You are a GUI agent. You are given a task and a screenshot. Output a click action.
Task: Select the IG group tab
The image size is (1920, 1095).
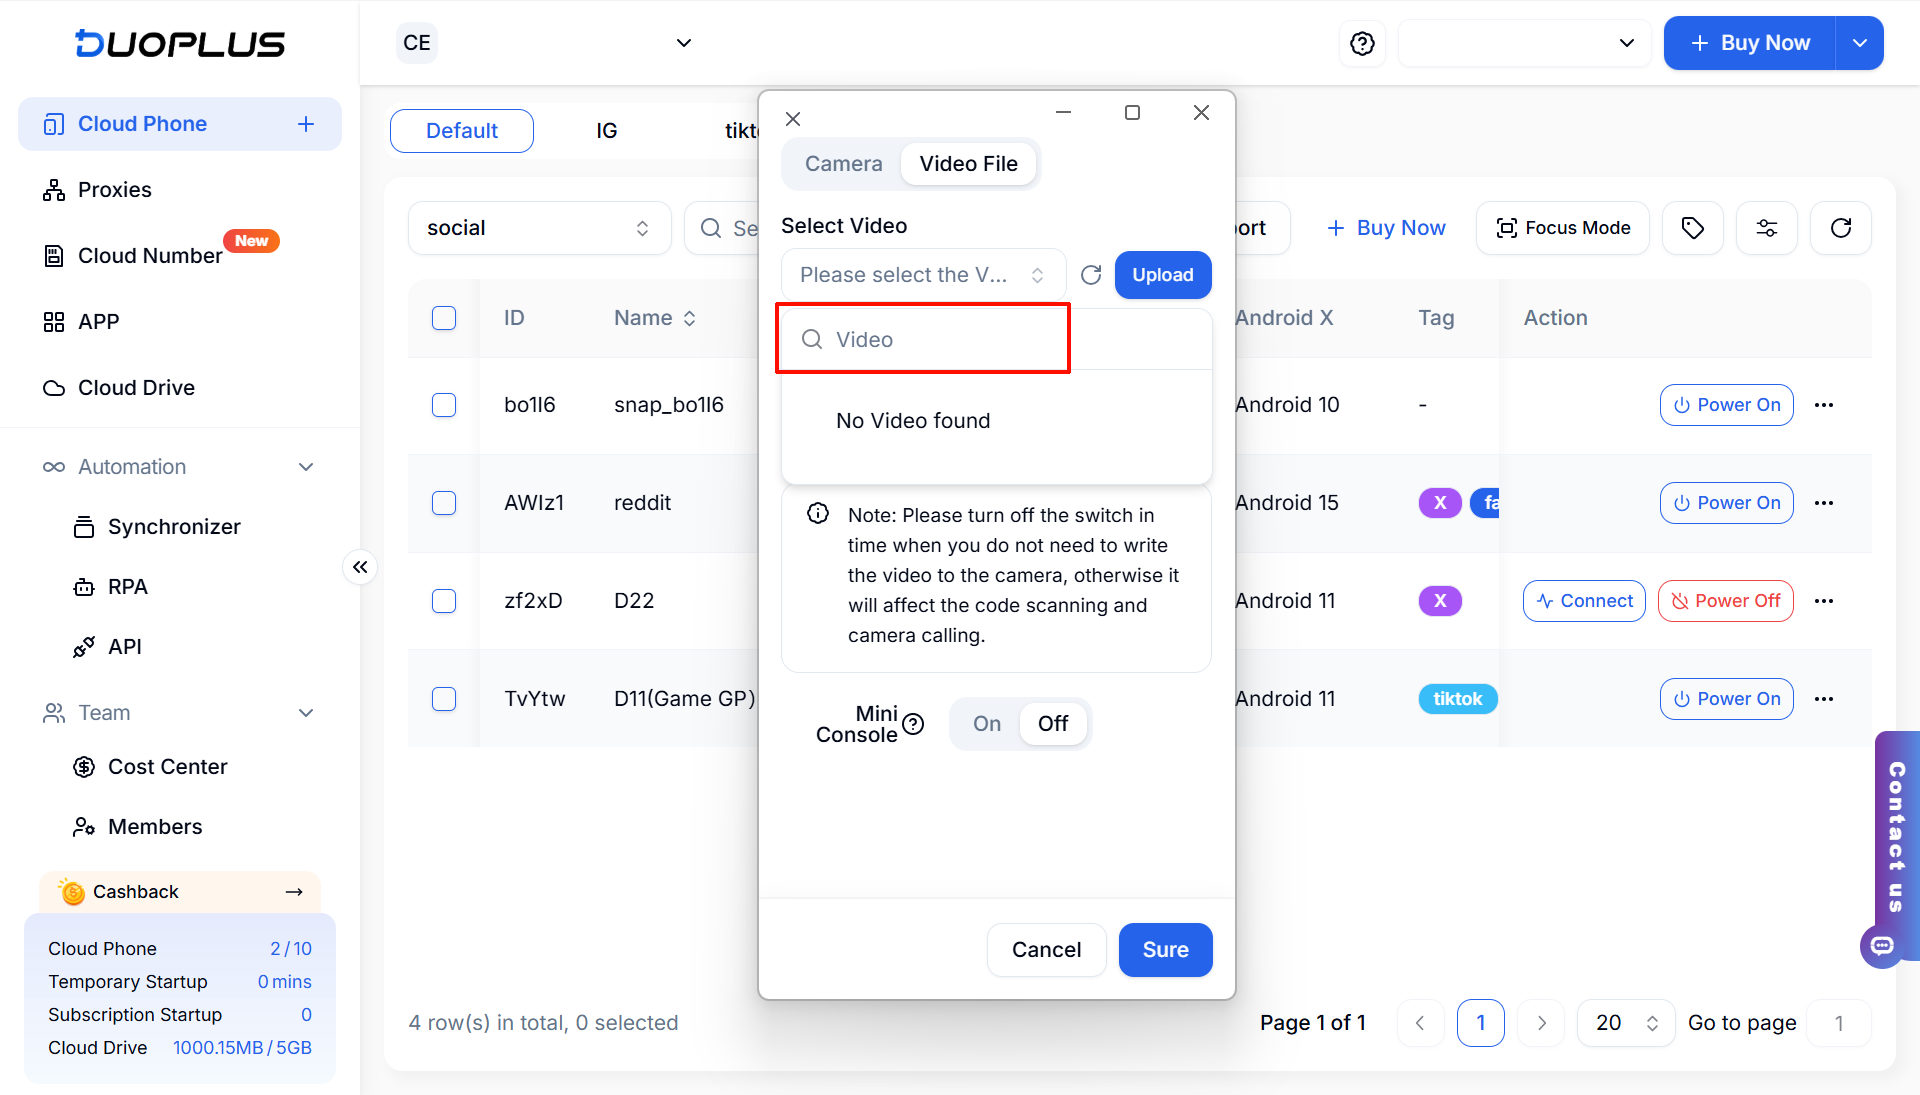click(x=606, y=131)
